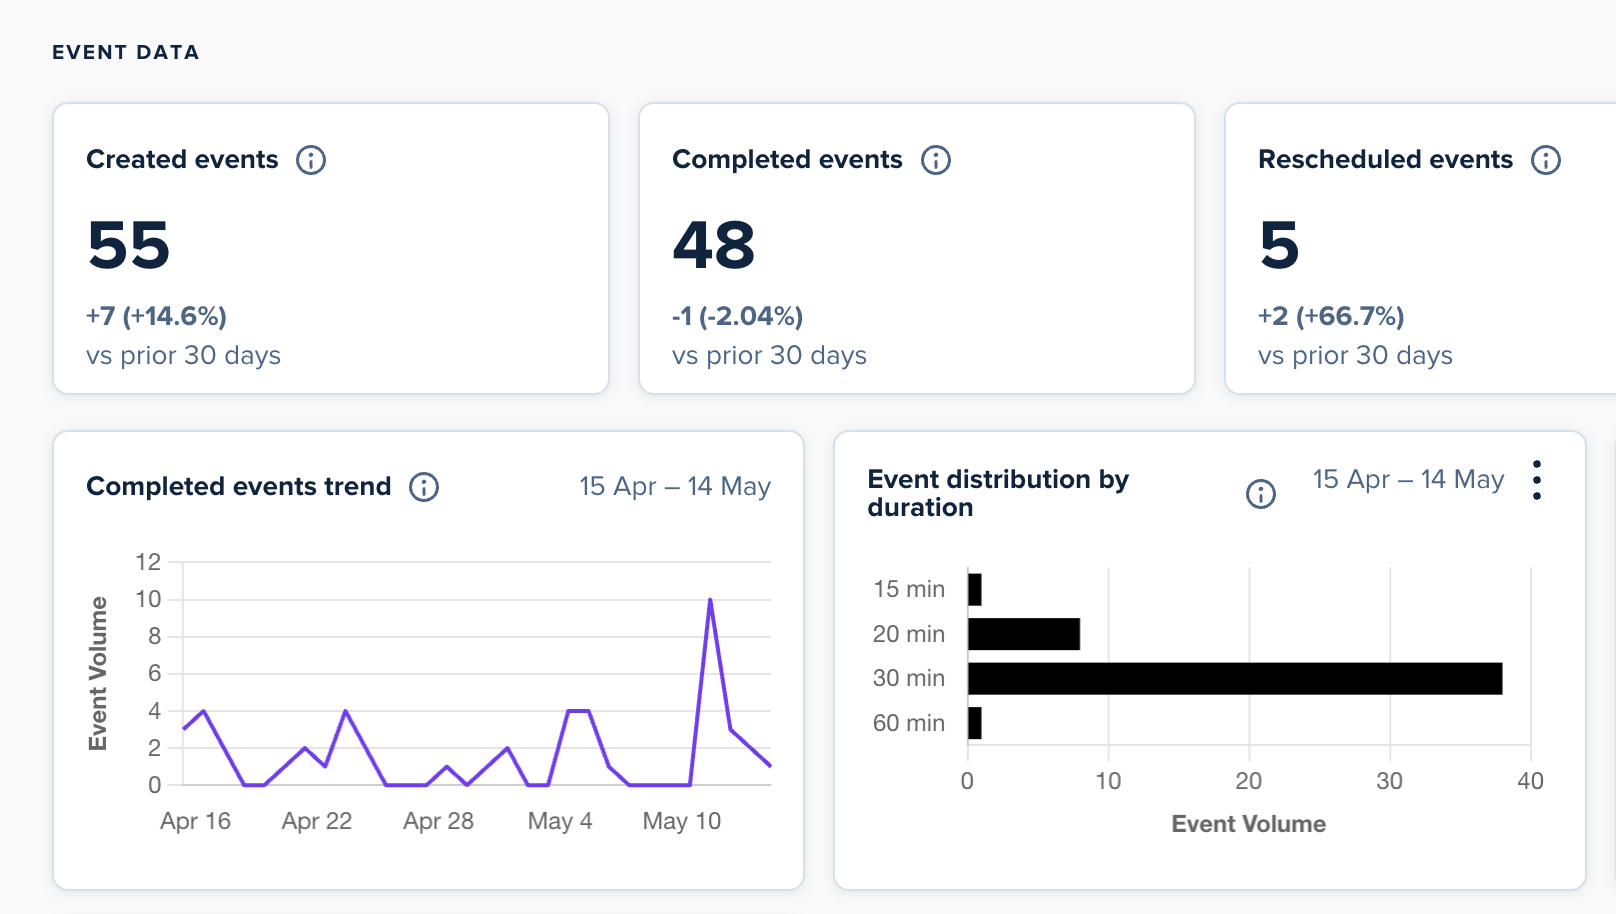Click the EVENT DATA section heading
The height and width of the screenshot is (914, 1616).
126,53
